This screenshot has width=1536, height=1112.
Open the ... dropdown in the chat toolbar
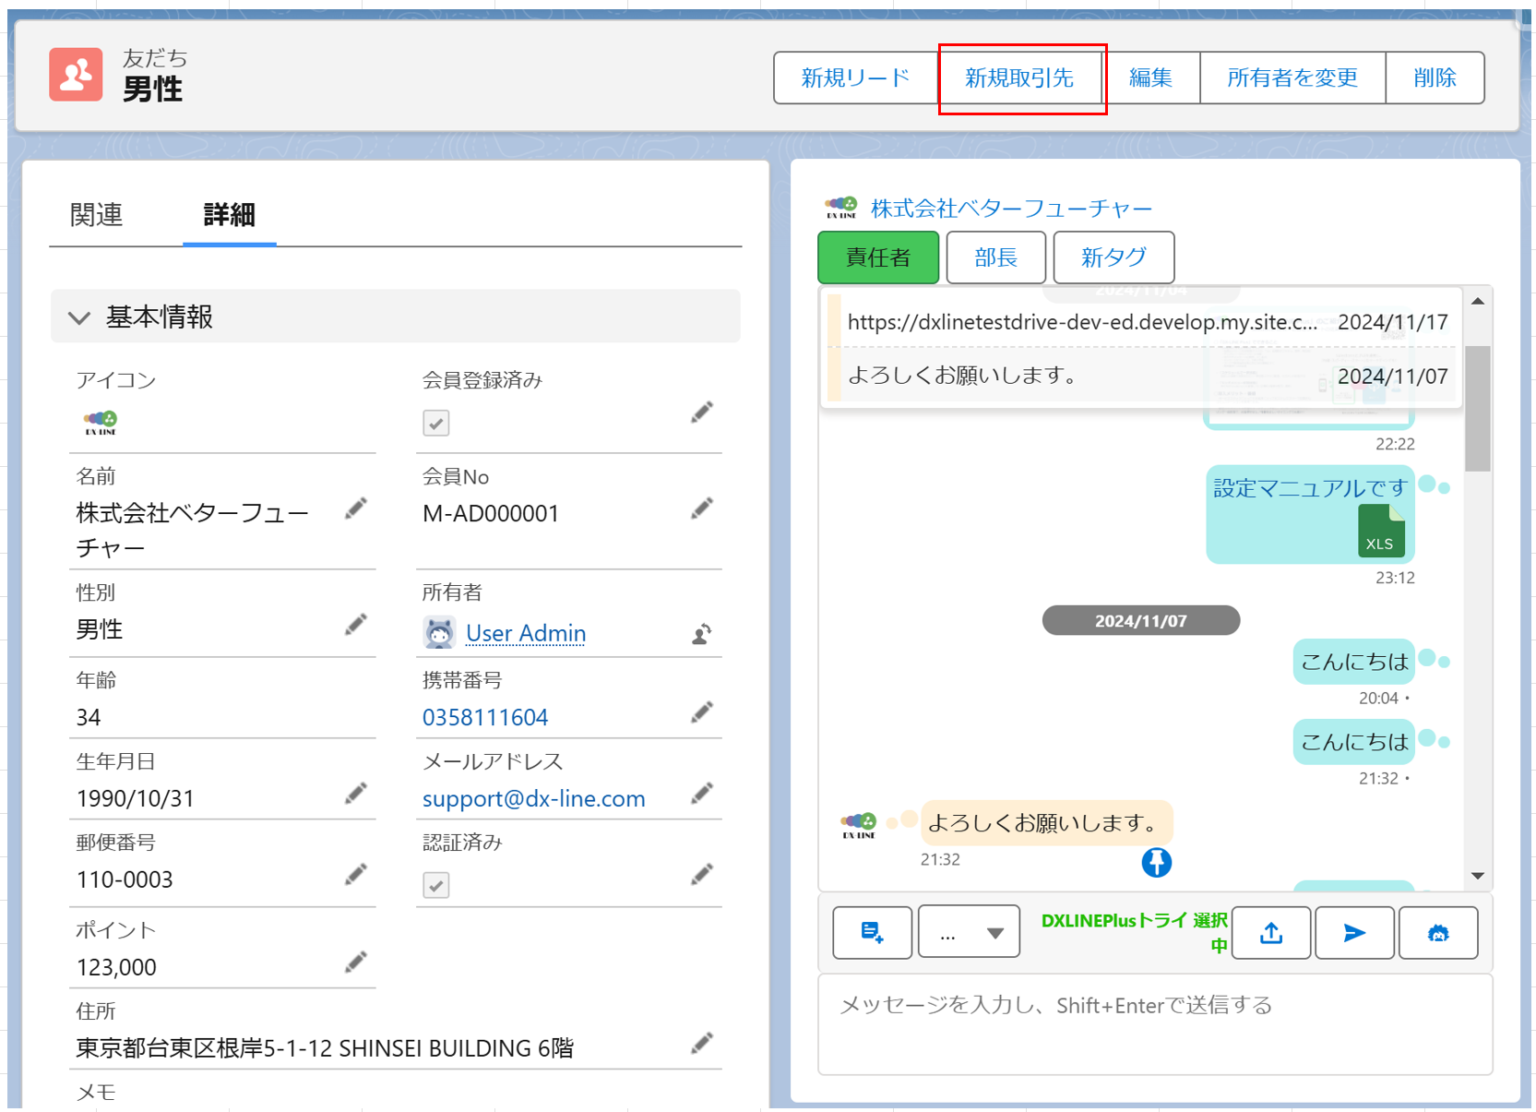pos(968,932)
